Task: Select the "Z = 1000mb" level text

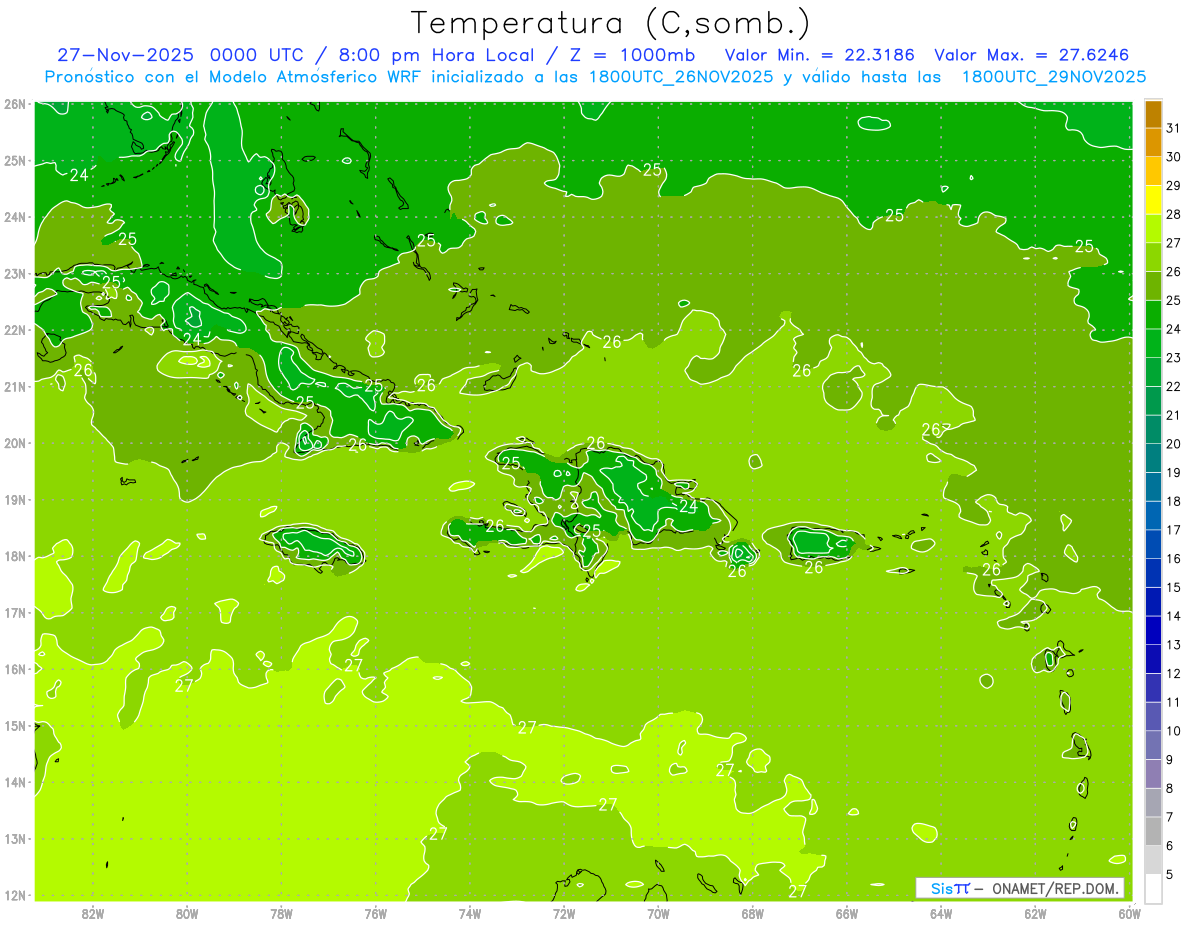Action: 633,55
